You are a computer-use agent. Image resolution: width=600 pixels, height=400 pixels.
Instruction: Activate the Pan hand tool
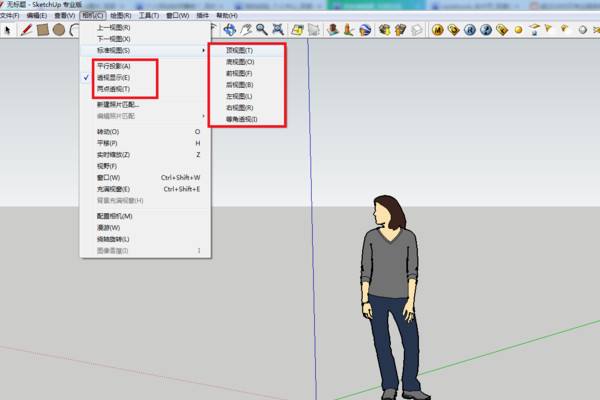(246, 30)
